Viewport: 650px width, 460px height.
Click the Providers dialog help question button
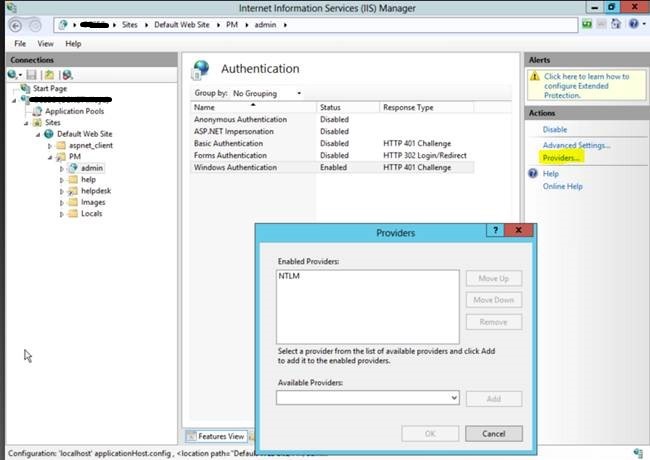pyautogui.click(x=495, y=230)
